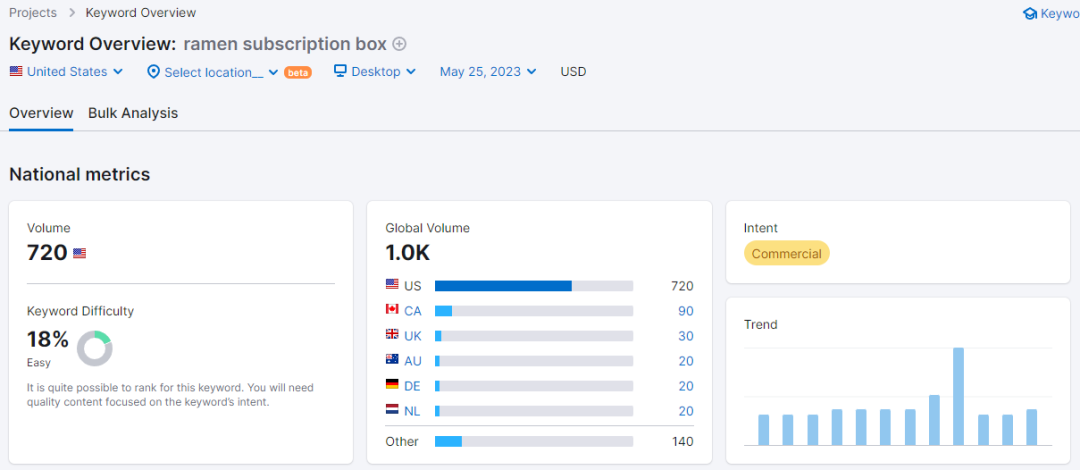Select the Overview tab
This screenshot has height=470, width=1080.
pyautogui.click(x=41, y=113)
